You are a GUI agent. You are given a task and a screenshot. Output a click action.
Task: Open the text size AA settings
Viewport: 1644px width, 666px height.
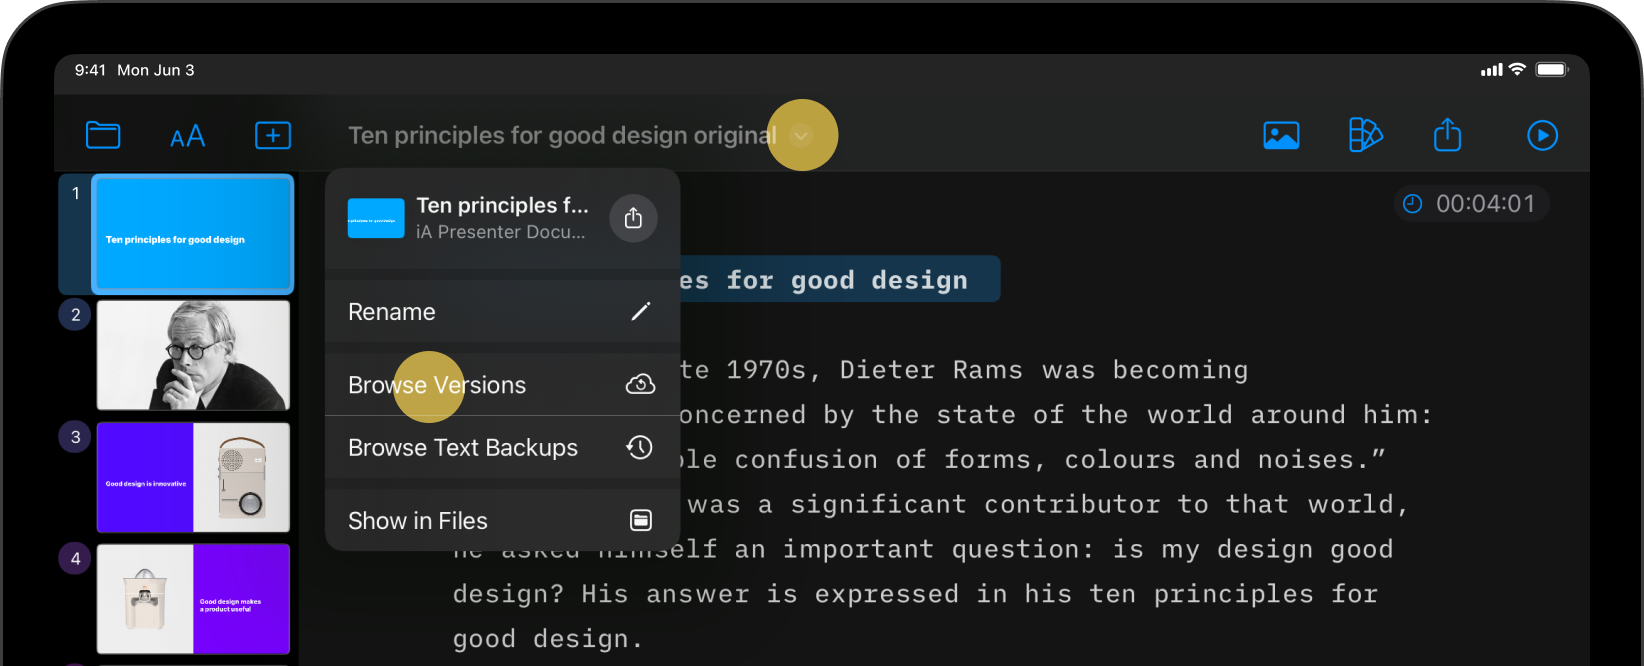coord(187,136)
